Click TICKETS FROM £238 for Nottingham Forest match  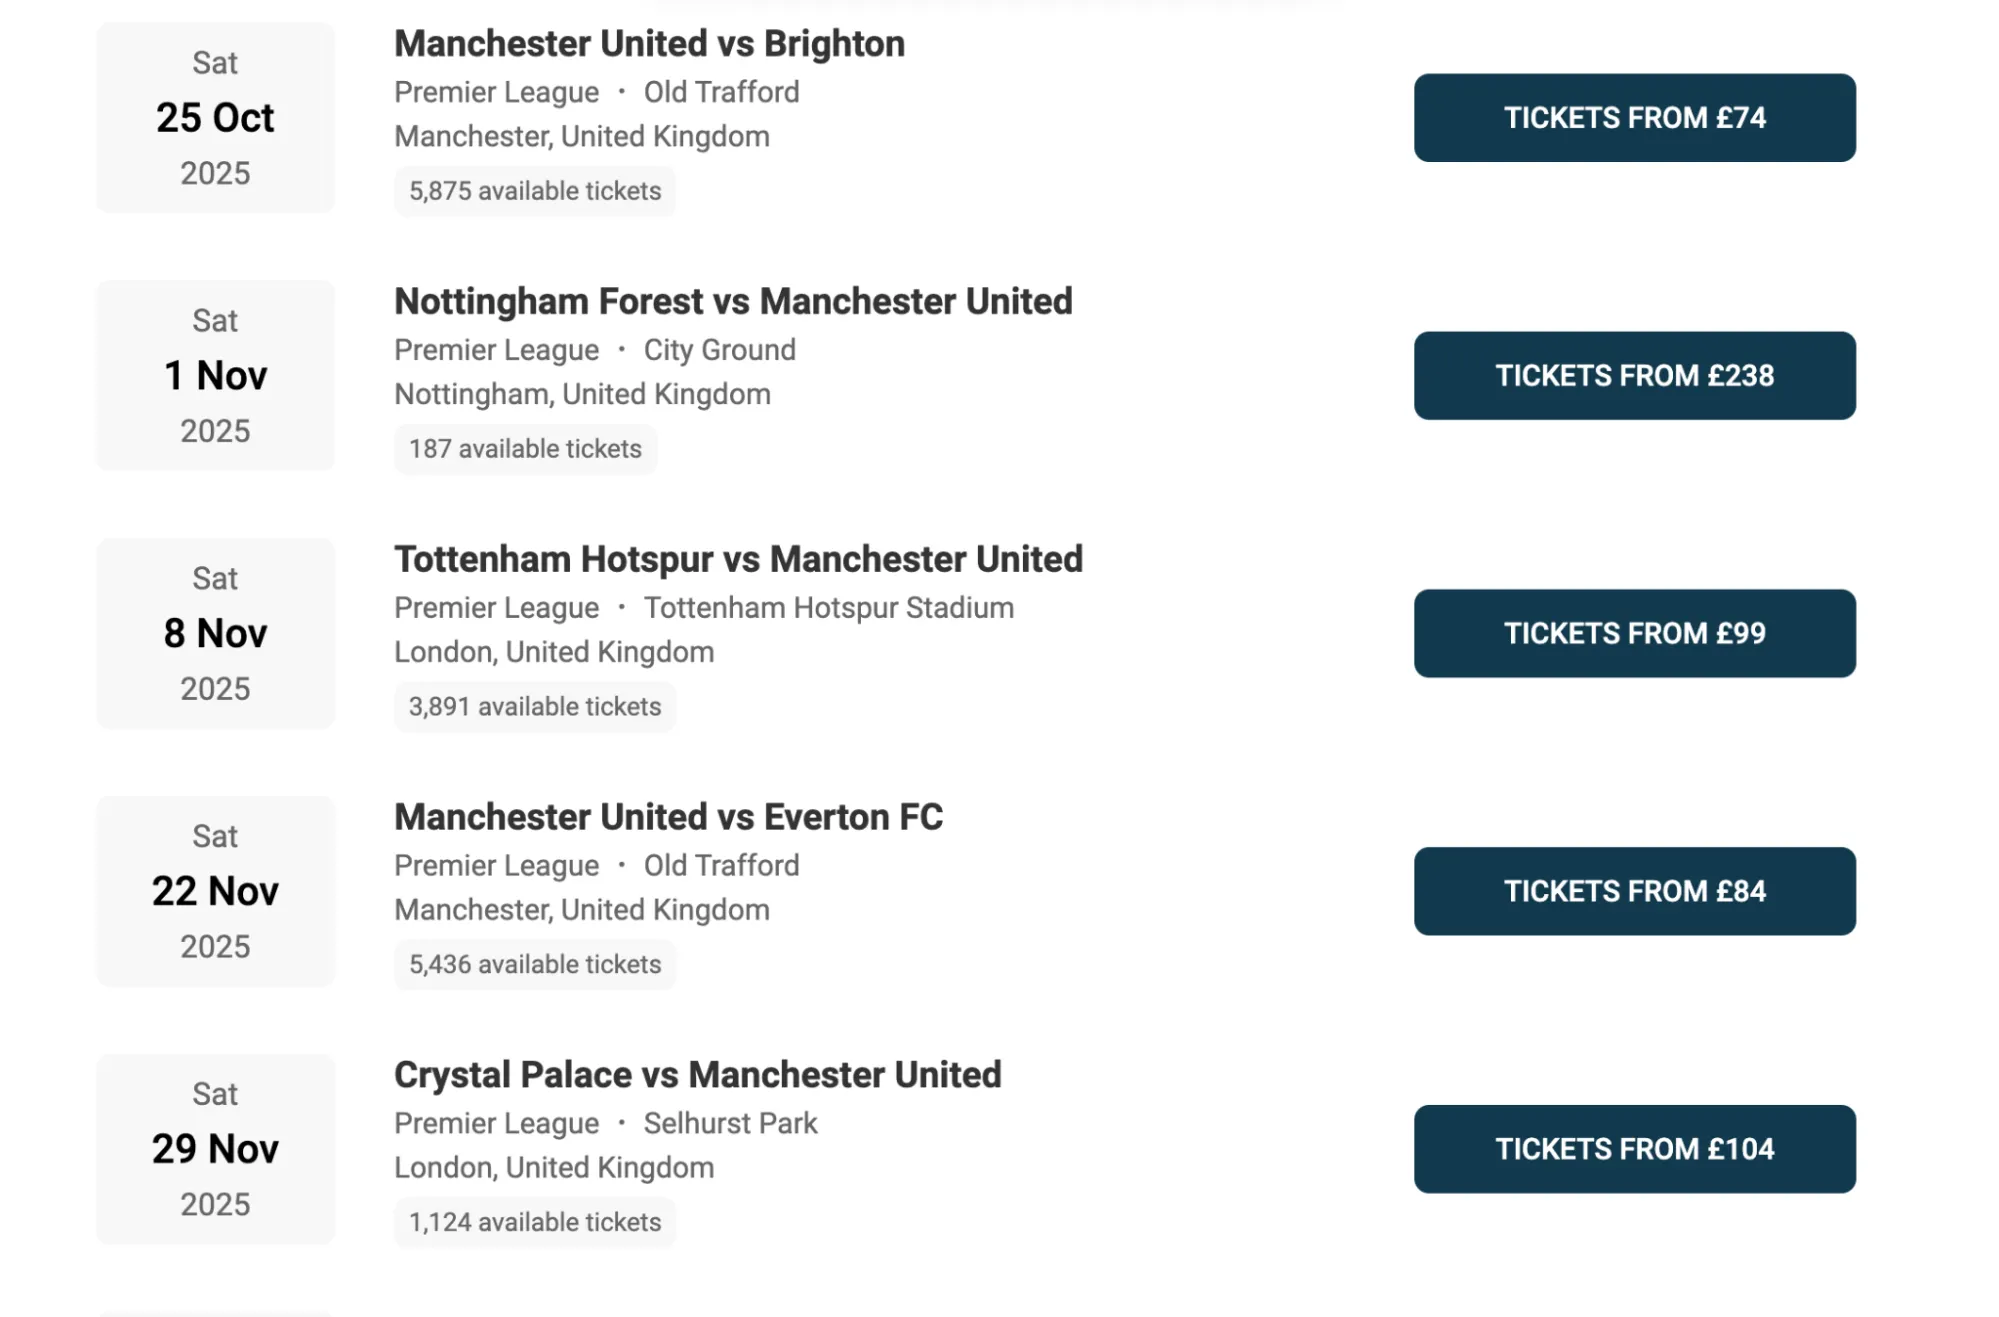pyautogui.click(x=1633, y=376)
